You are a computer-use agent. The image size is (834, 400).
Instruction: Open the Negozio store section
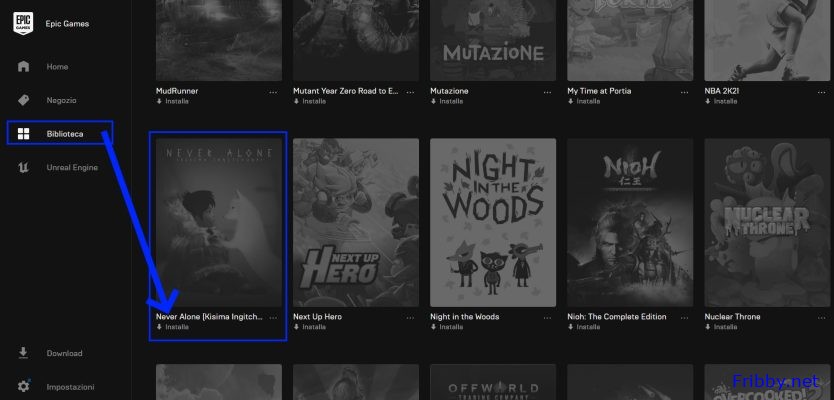tap(61, 100)
